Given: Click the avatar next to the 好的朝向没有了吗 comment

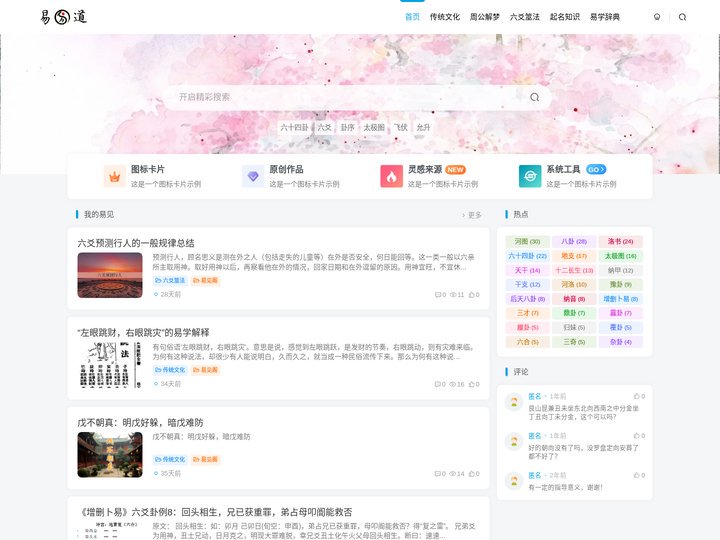Looking at the screenshot, I should pyautogui.click(x=514, y=441).
